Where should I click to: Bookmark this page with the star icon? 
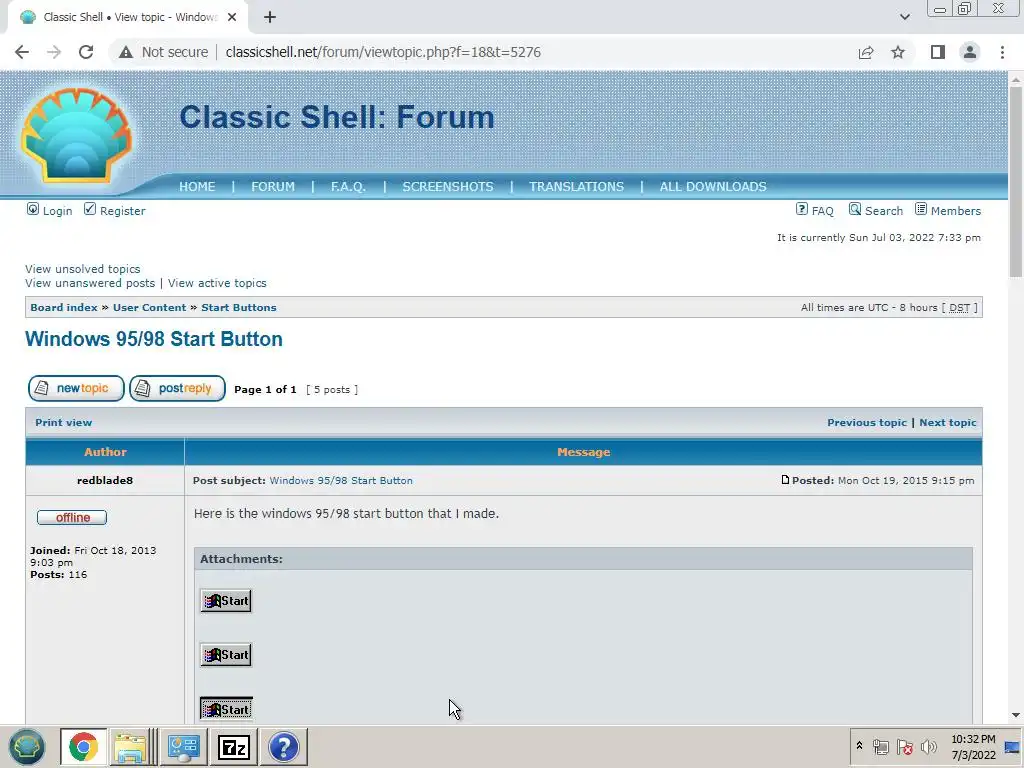tap(898, 52)
